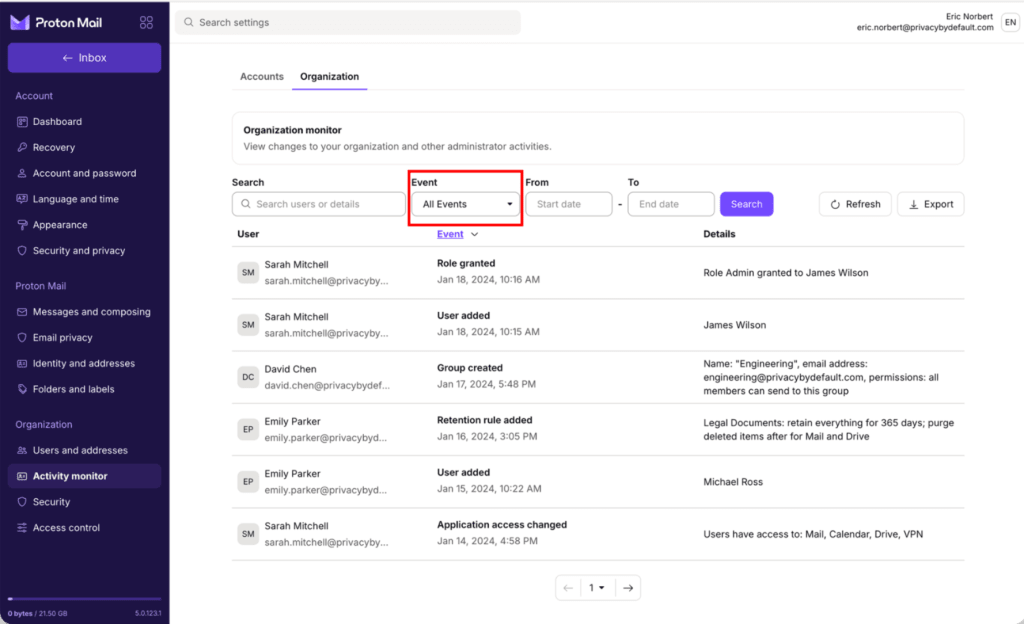Image resolution: width=1024 pixels, height=624 pixels.
Task: Go to the previous page arrow
Action: (x=568, y=588)
